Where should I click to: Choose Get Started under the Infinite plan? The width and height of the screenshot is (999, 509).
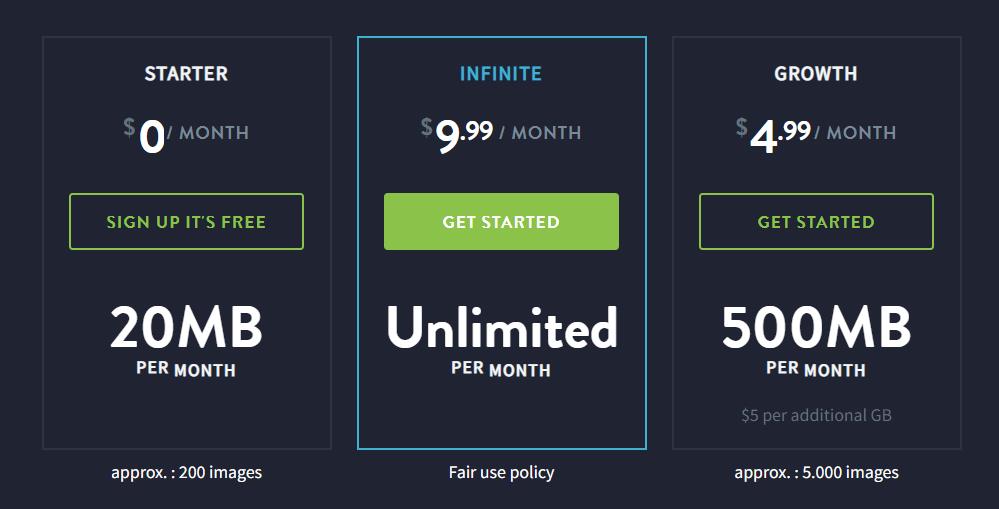point(501,222)
